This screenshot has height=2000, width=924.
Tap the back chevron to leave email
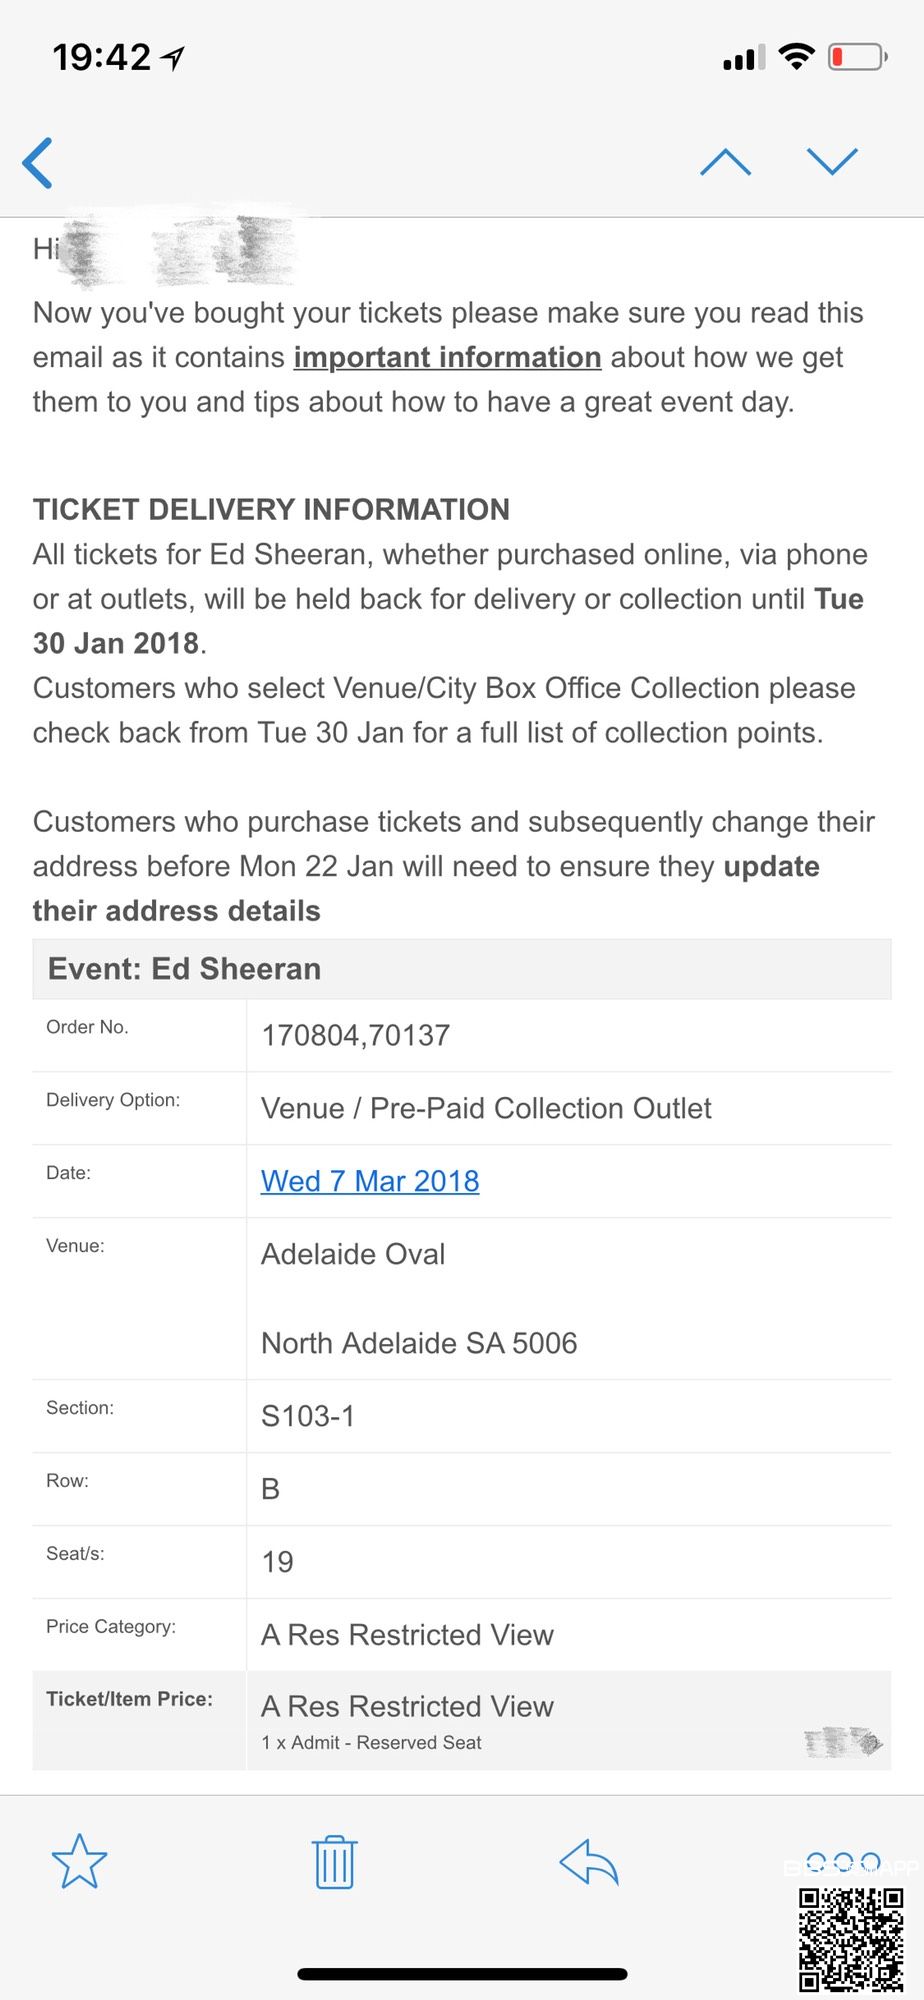(38, 163)
